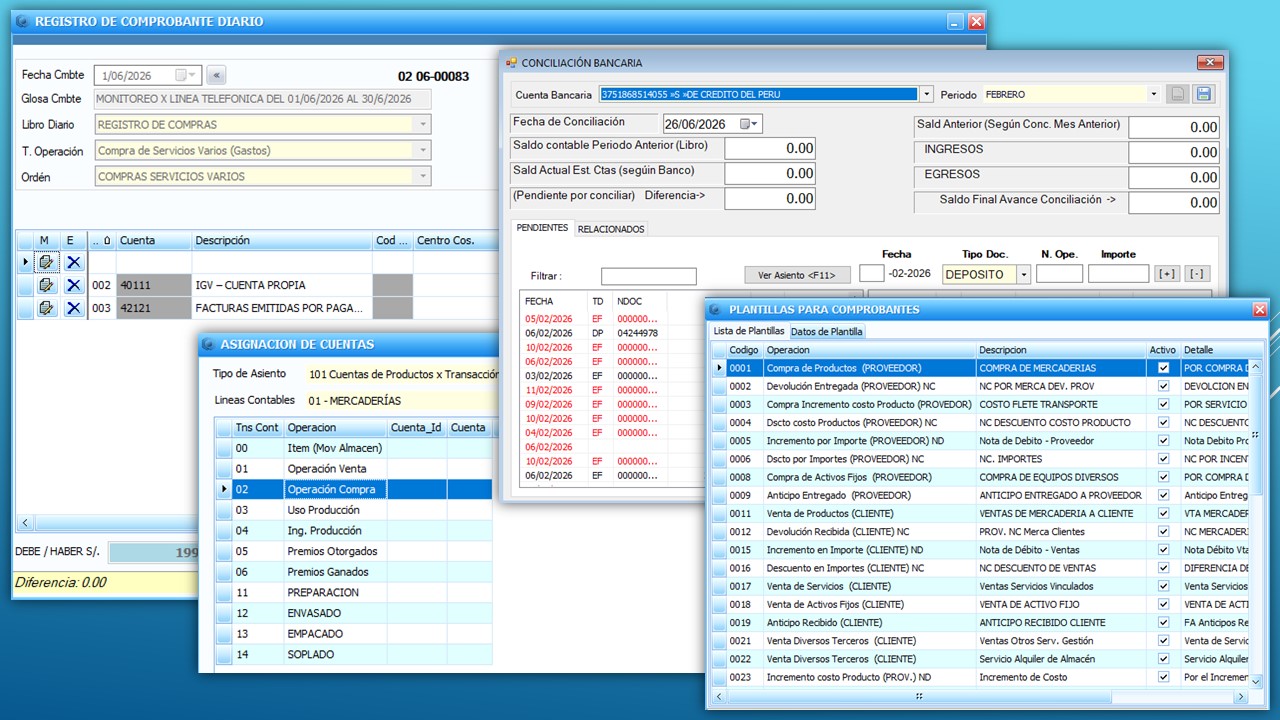Click the Descripcion column header in Plantillas

pyautogui.click(x=1061, y=350)
